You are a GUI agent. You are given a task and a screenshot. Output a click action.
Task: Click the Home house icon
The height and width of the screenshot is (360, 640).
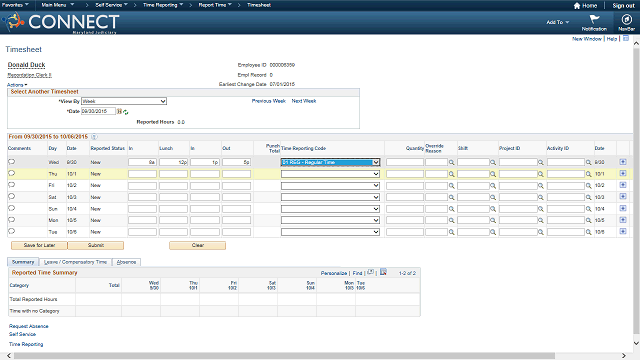pyautogui.click(x=577, y=6)
